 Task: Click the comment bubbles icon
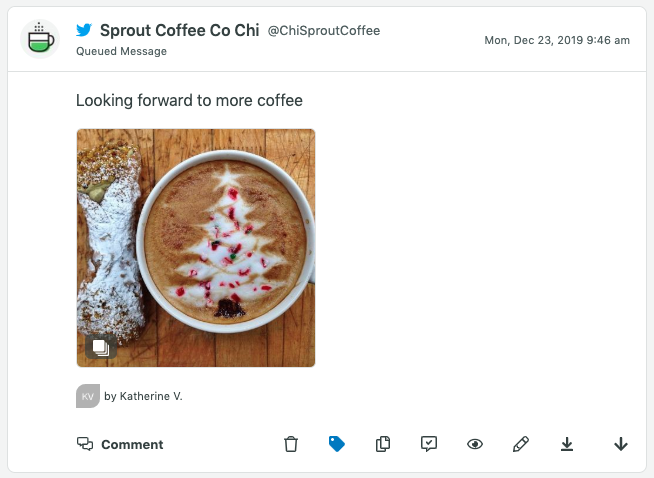[x=85, y=444]
